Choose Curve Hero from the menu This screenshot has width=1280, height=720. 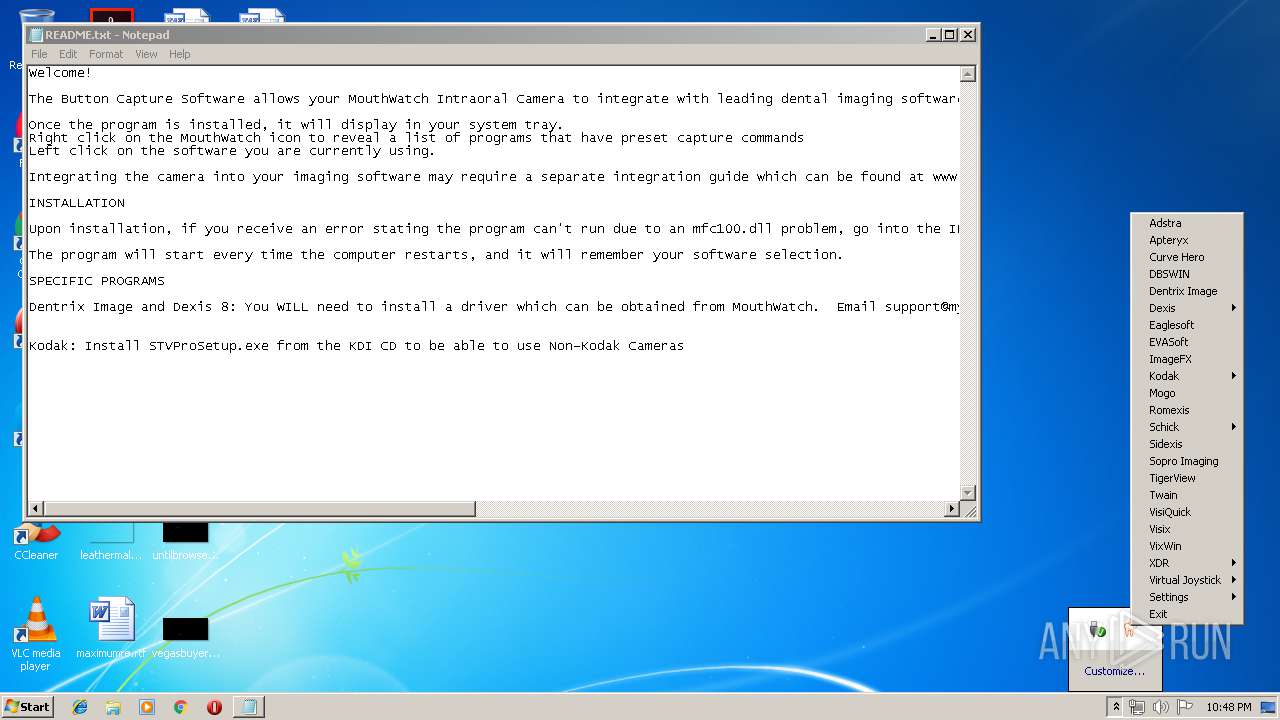point(1187,257)
